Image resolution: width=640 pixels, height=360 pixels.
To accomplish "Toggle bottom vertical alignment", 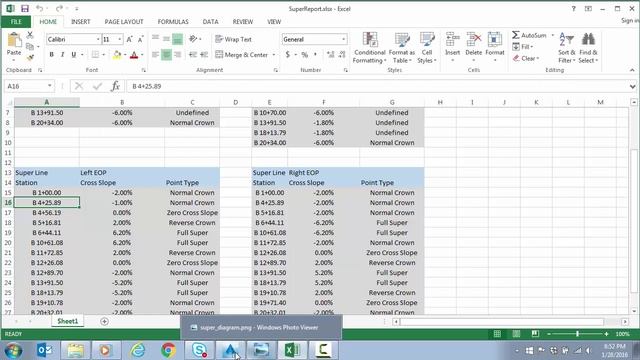I will pos(178,39).
